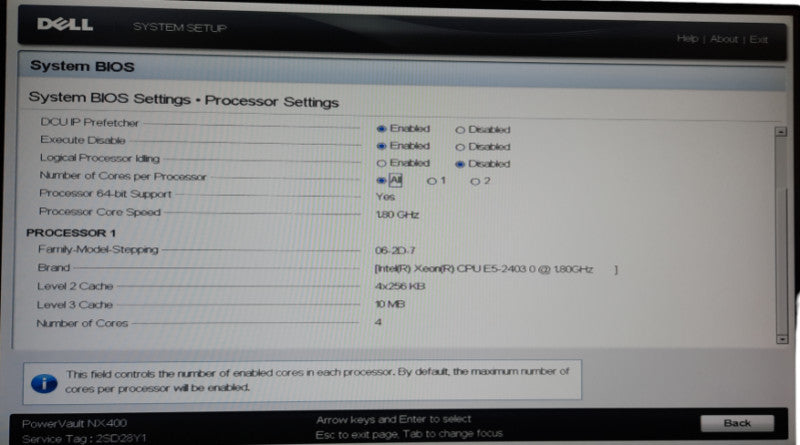Click the Level 2 Cache label
Image resolution: width=800 pixels, height=445 pixels.
(75, 286)
